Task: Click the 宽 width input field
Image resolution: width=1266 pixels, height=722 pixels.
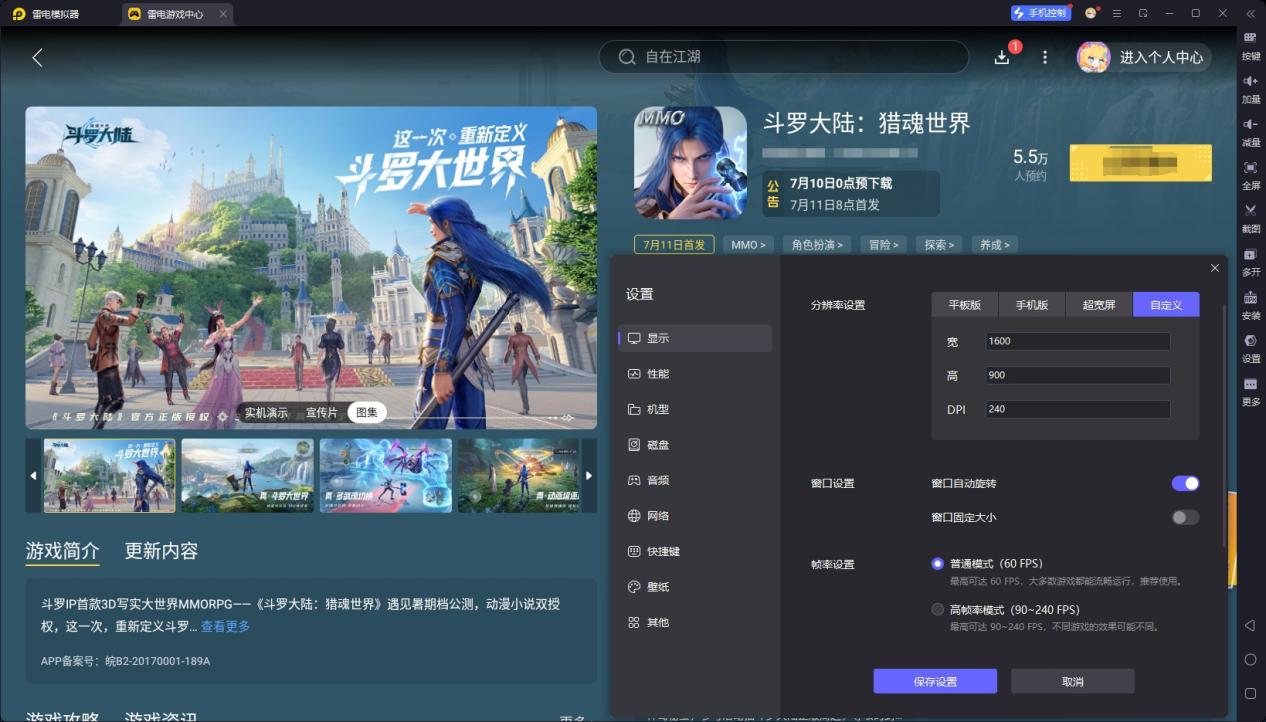Action: point(1077,341)
